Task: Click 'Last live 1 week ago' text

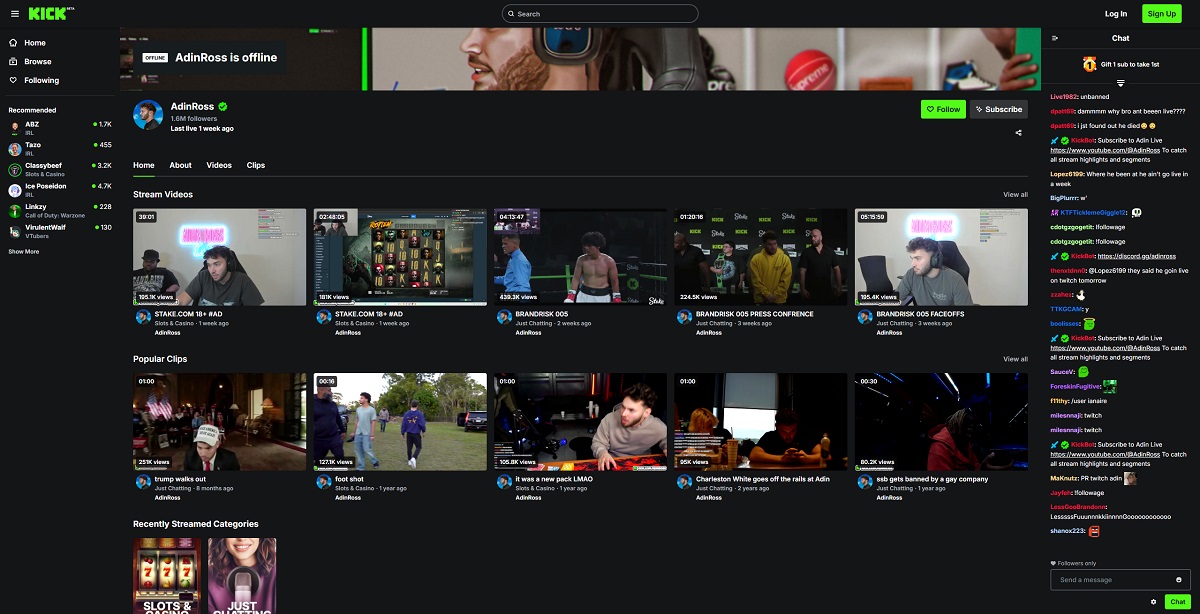Action: [x=202, y=129]
